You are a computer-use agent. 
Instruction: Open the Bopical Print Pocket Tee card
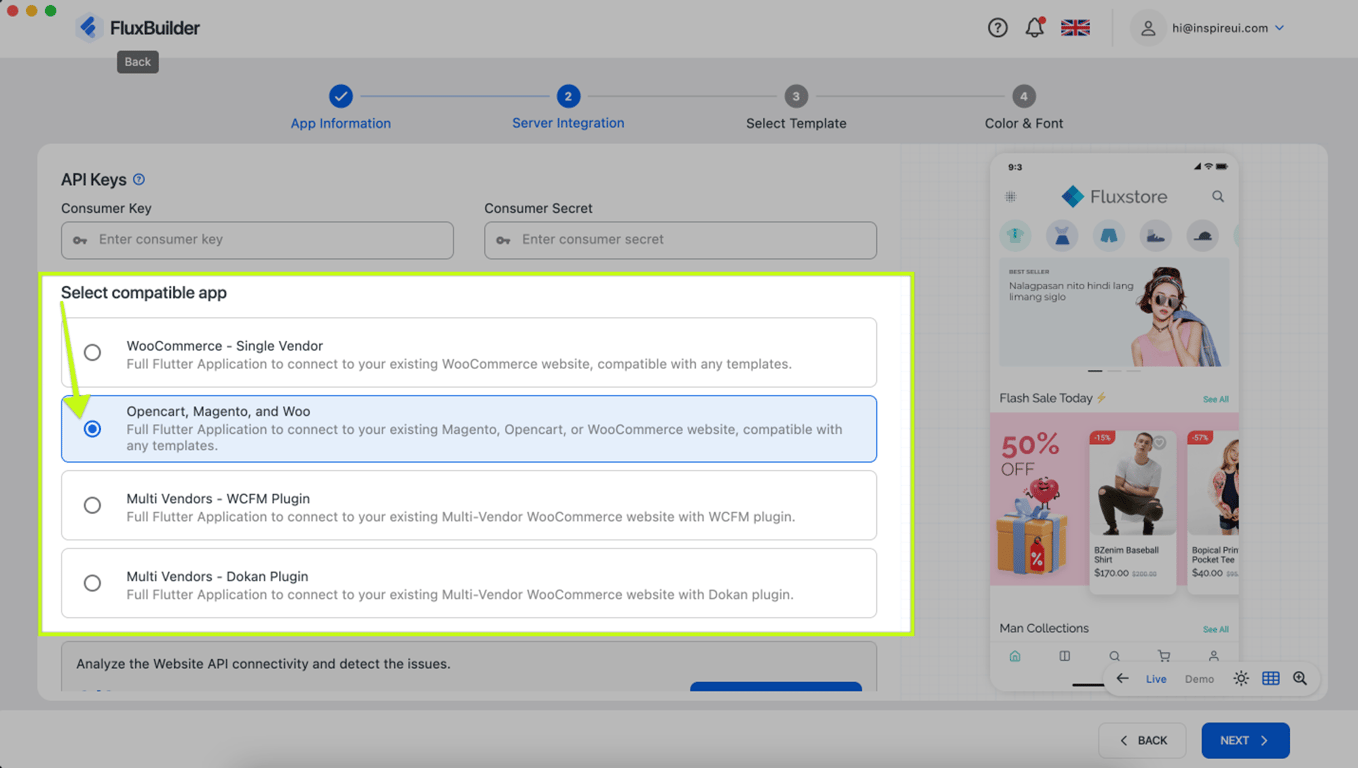pos(1213,510)
